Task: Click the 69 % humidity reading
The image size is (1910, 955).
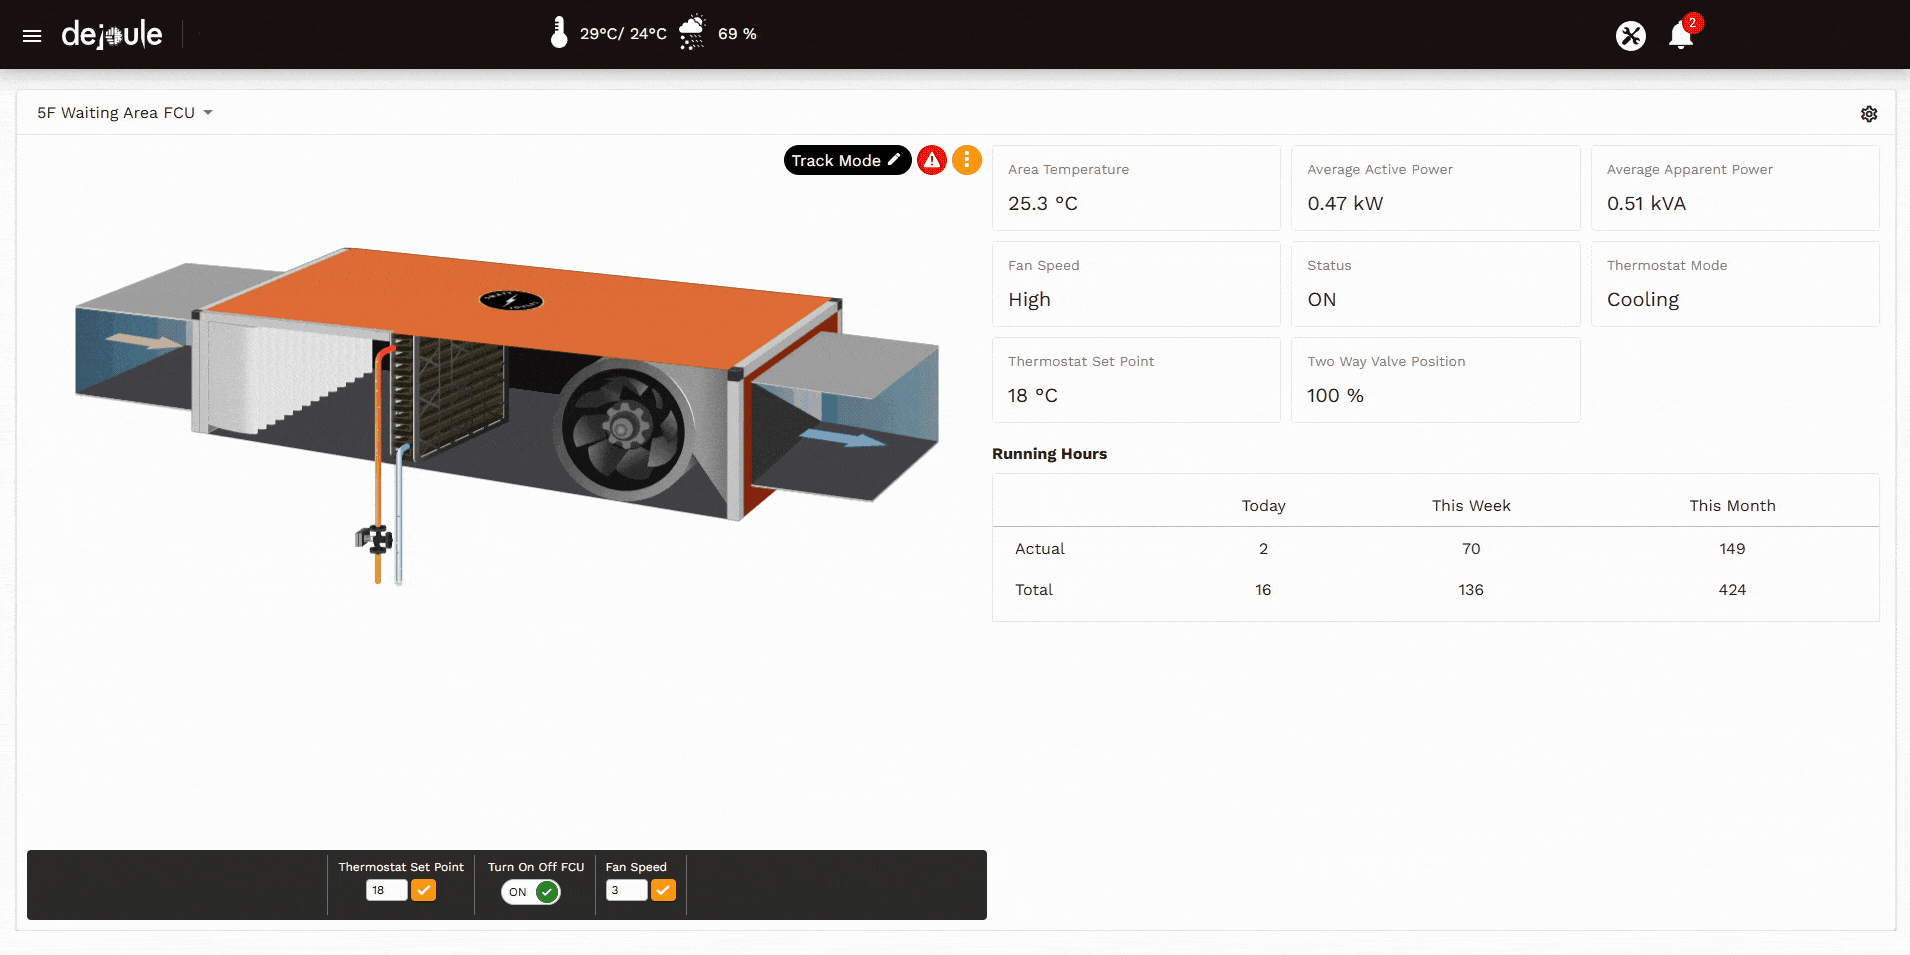Action: tap(737, 34)
